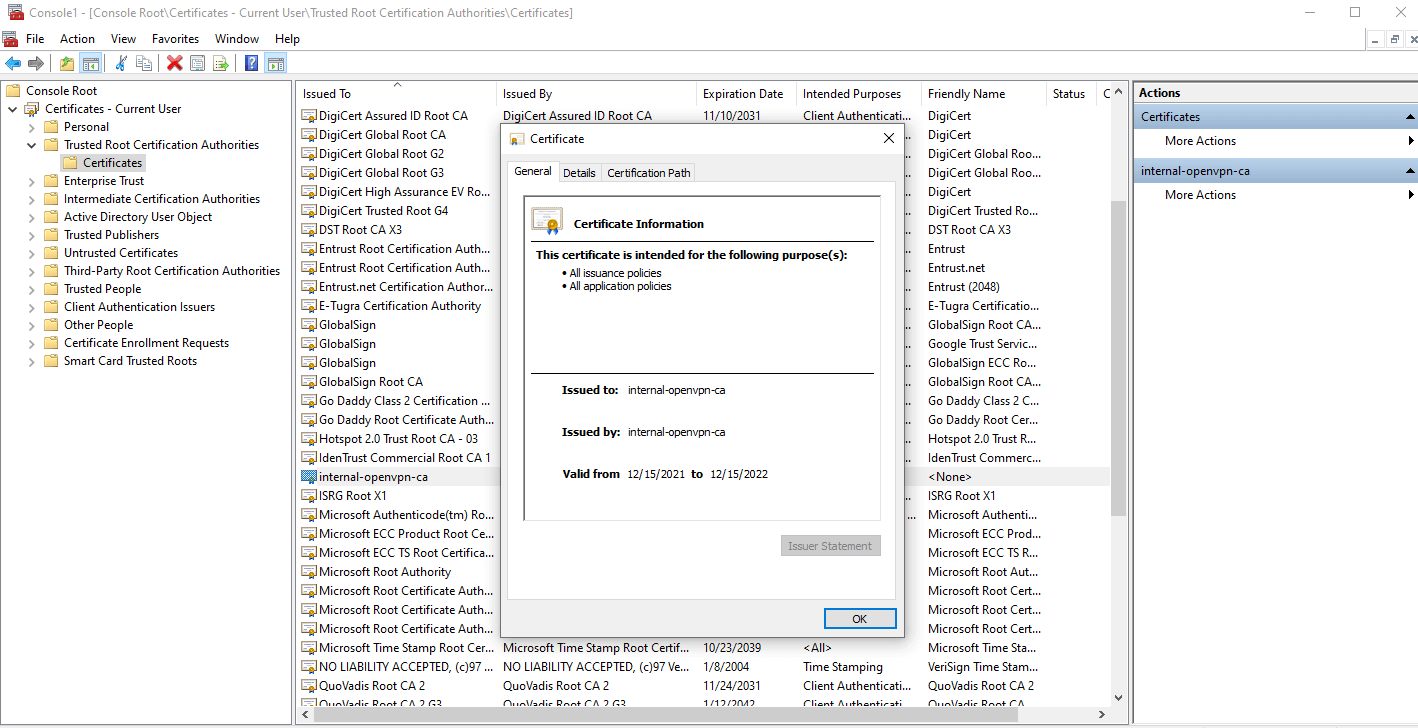Switch to the Details tab

point(579,173)
